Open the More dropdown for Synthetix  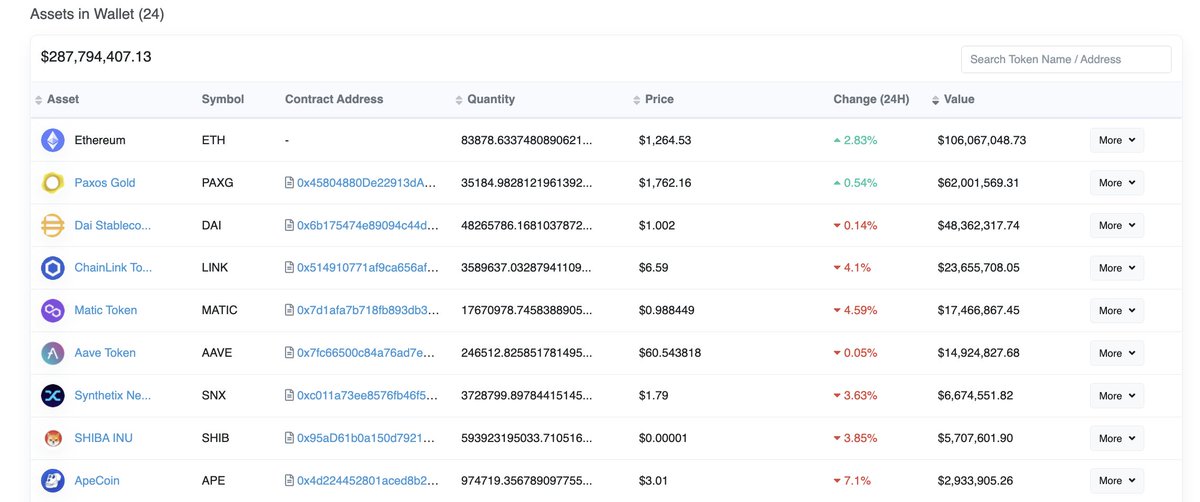coord(1117,395)
